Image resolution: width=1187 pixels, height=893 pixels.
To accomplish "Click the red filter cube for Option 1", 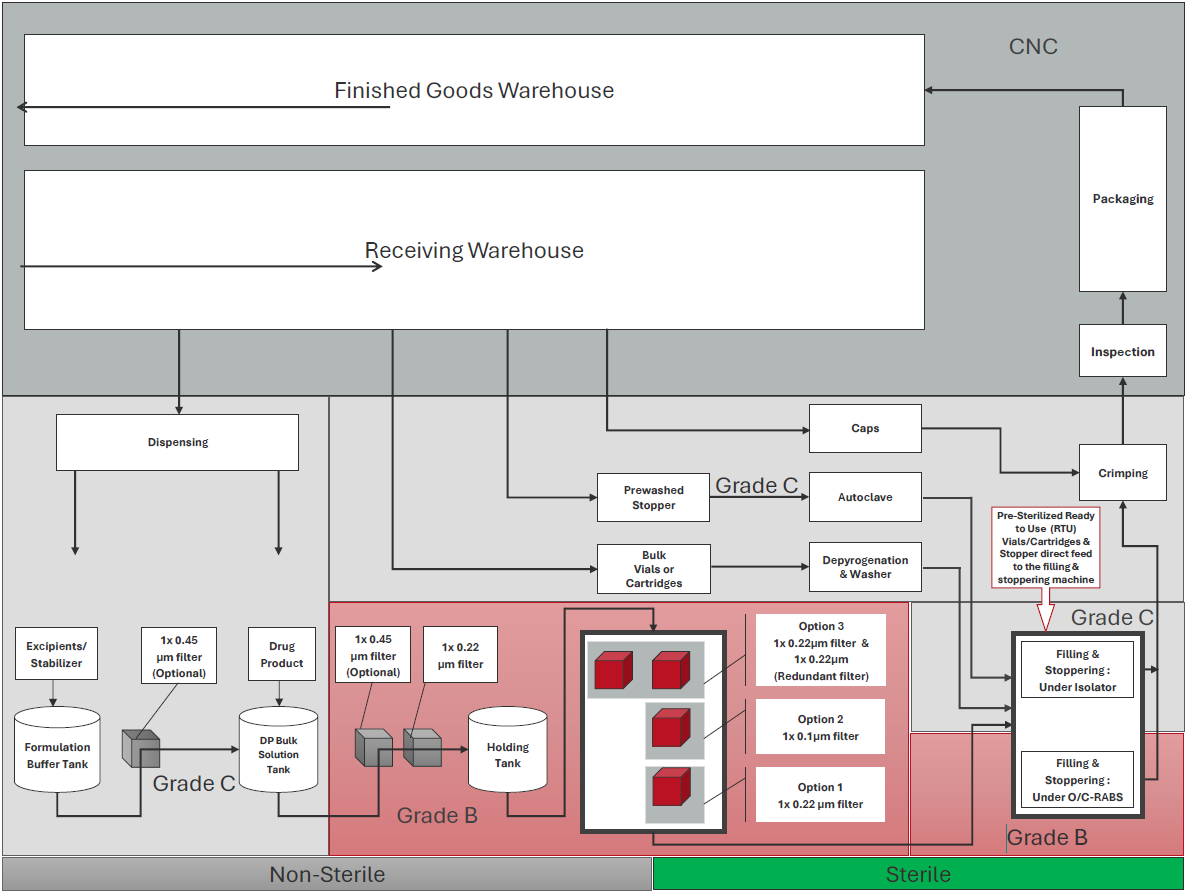I will click(668, 788).
